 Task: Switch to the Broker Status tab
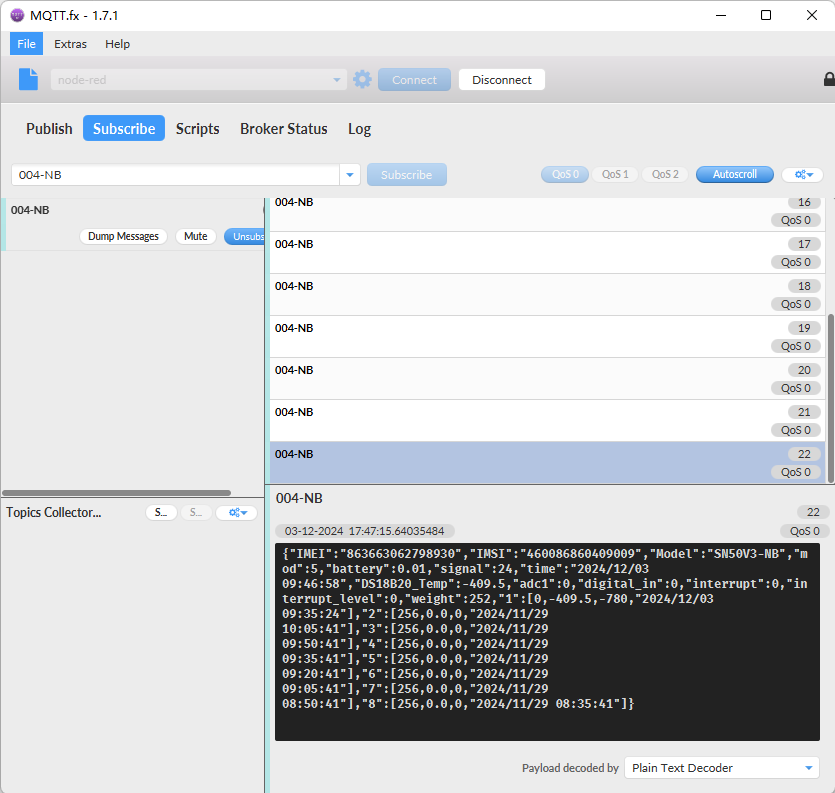[283, 128]
